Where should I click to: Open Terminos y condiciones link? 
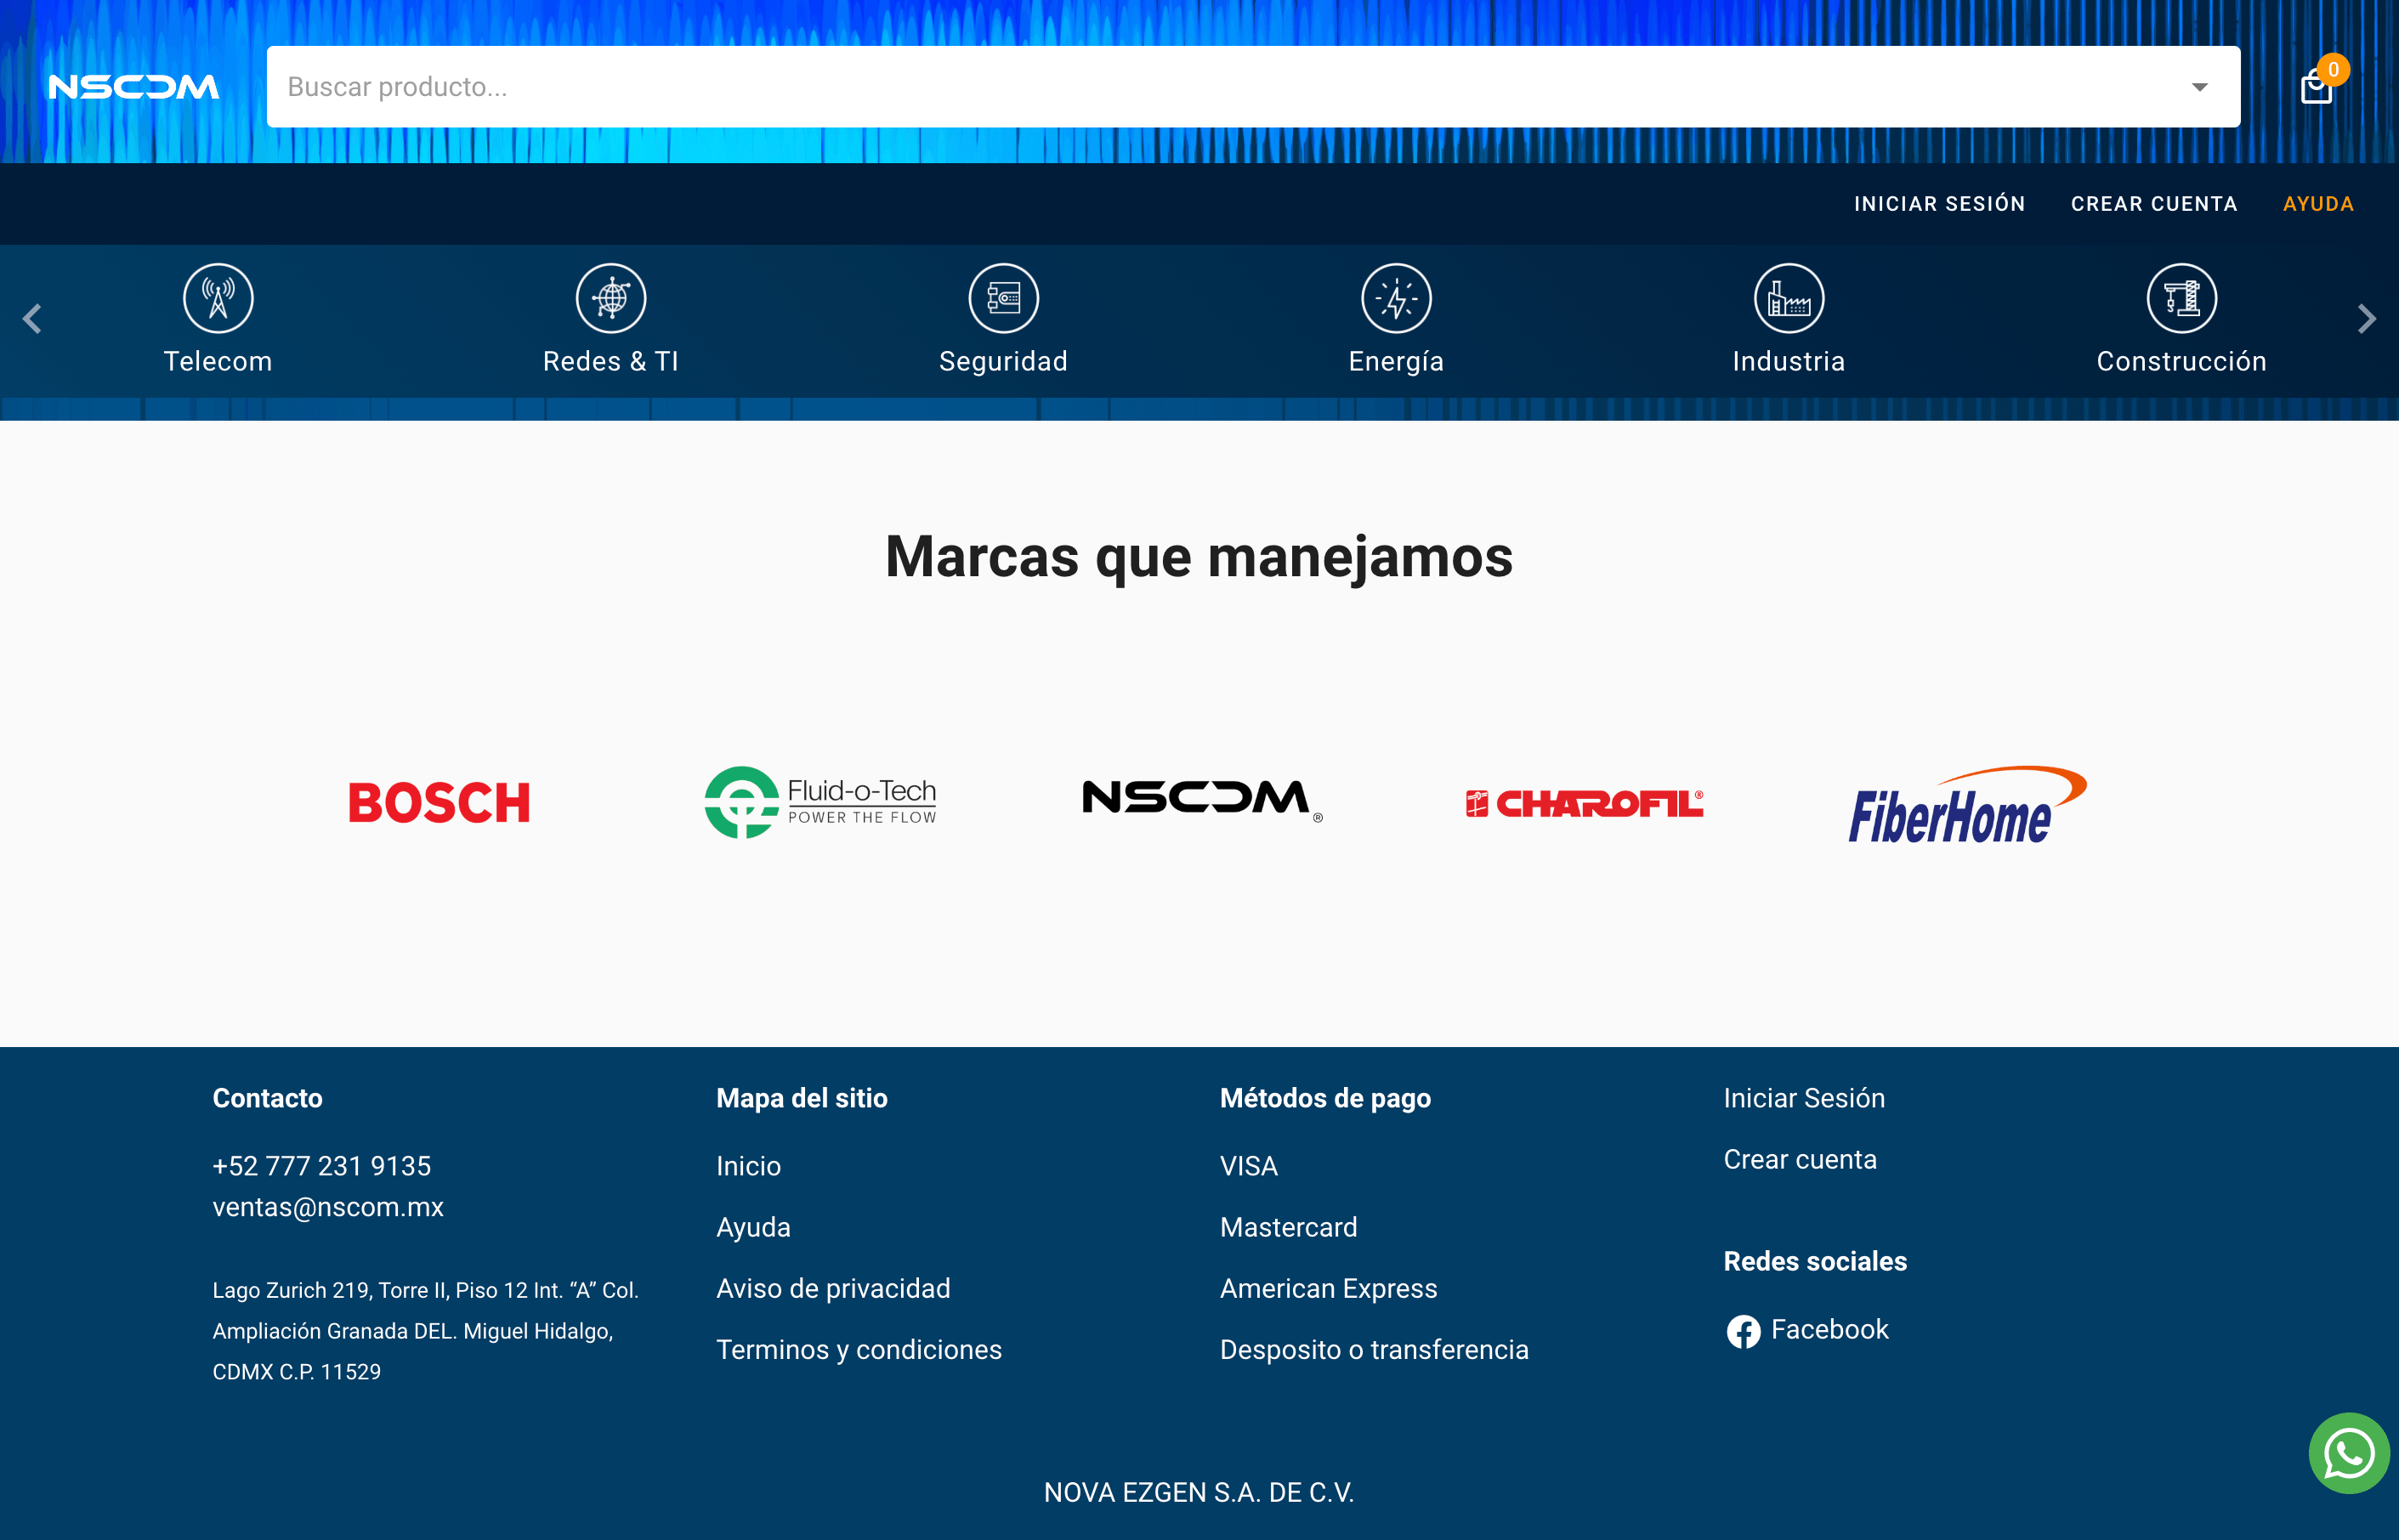tap(859, 1349)
